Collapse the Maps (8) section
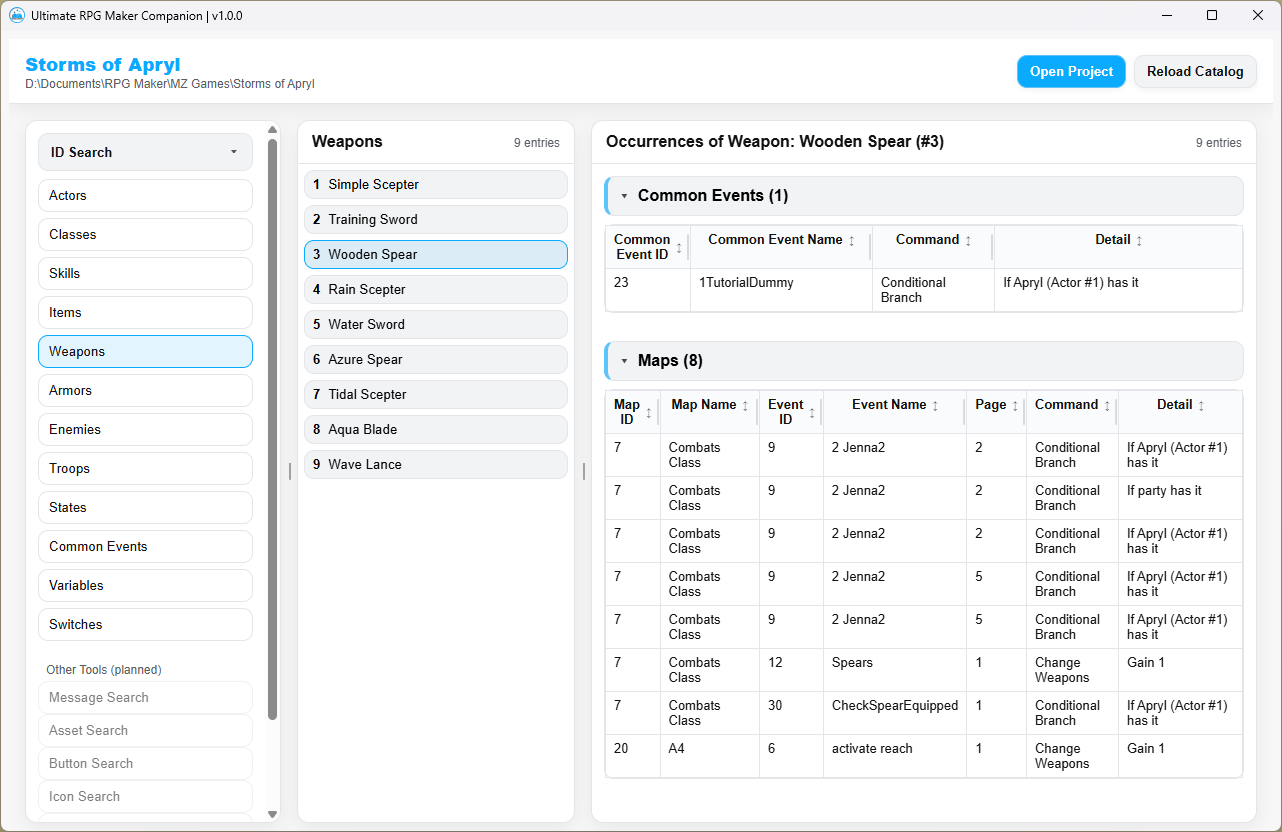Viewport: 1282px width, 832px height. point(625,361)
